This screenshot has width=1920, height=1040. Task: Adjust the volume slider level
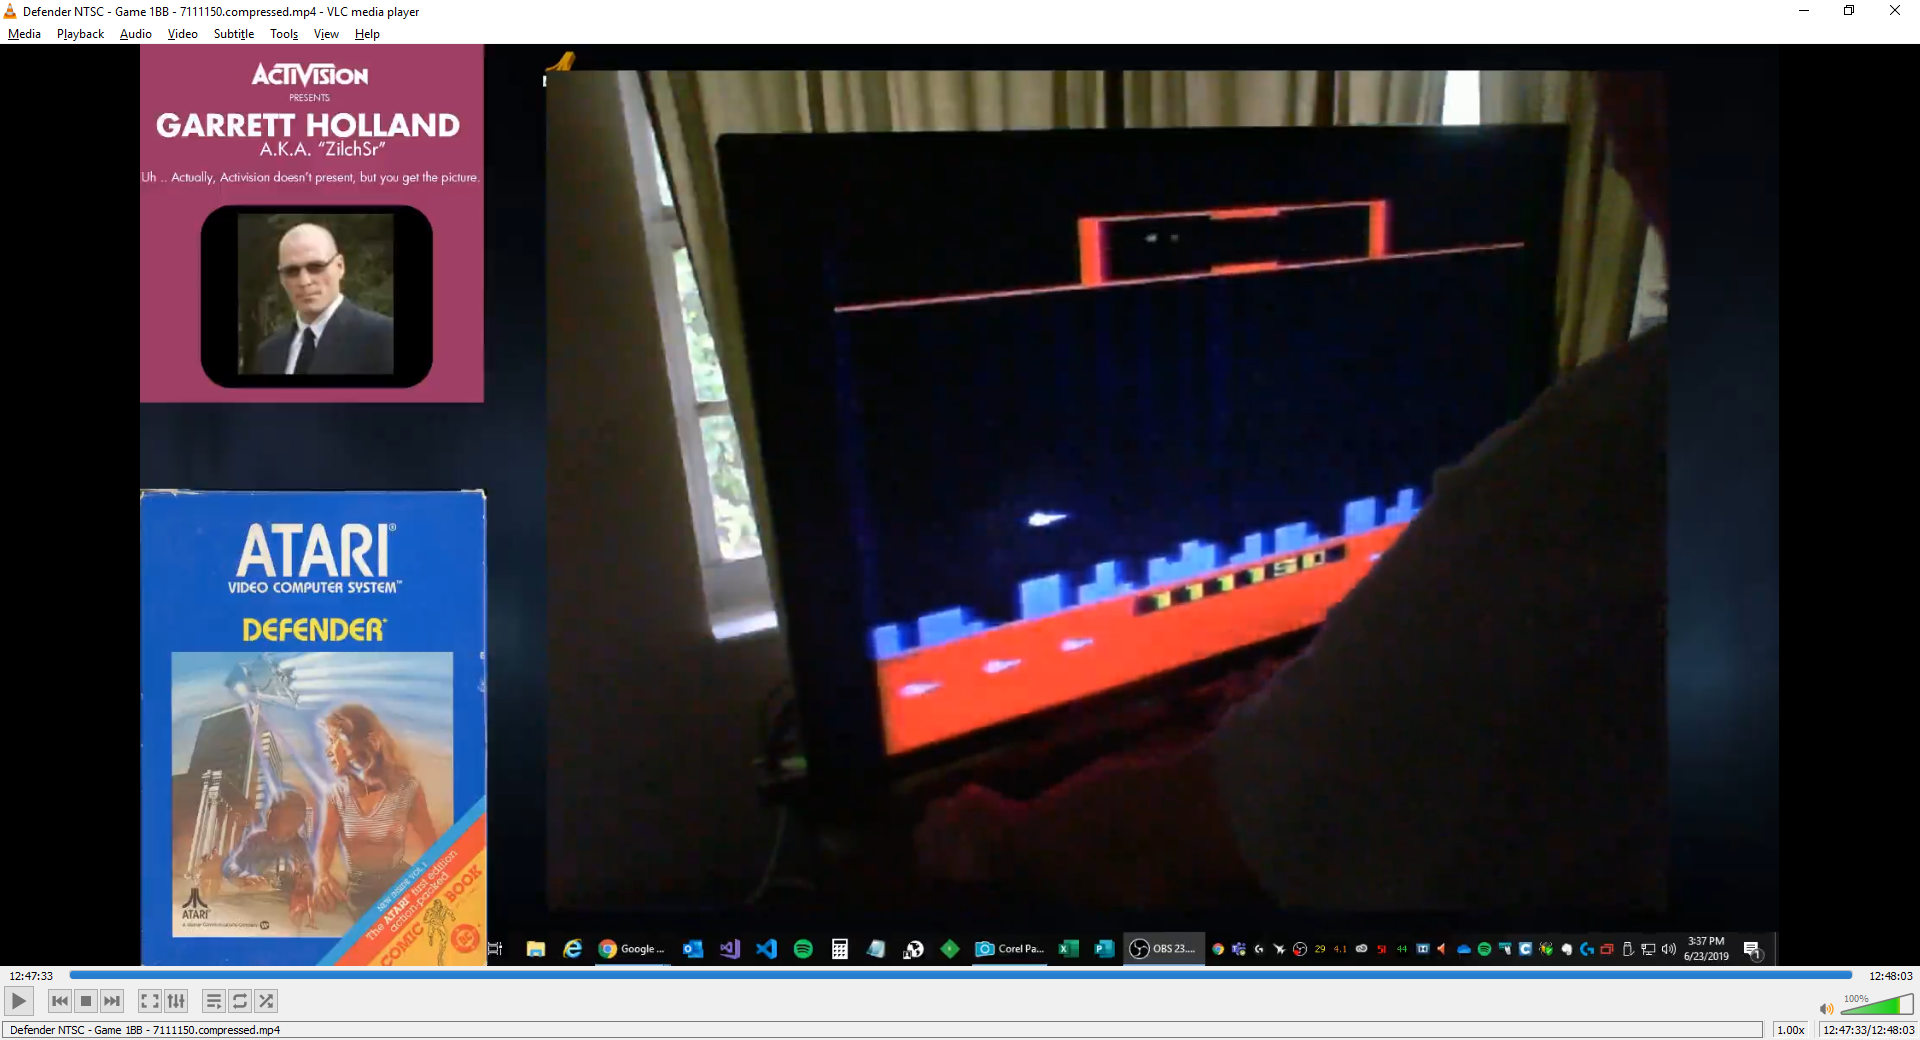(x=1876, y=1006)
